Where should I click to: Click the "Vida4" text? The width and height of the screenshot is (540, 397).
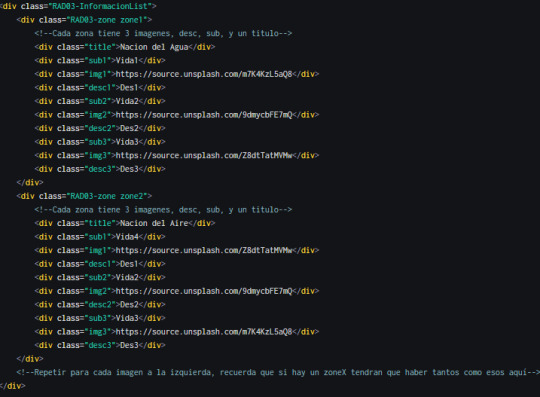pos(127,237)
